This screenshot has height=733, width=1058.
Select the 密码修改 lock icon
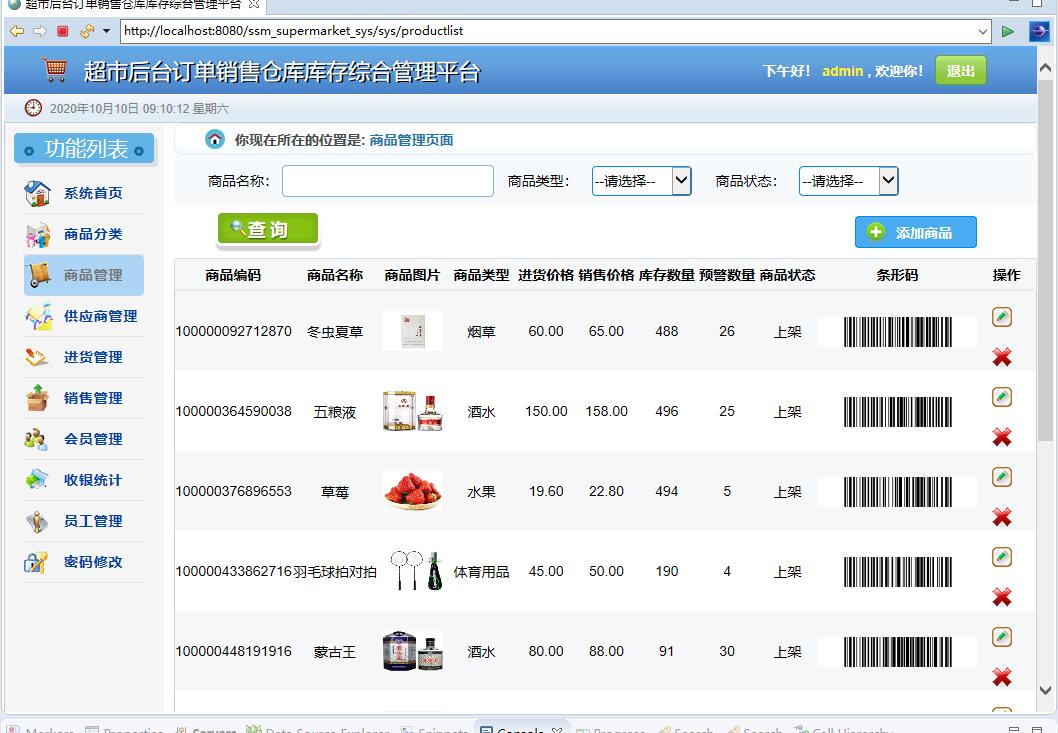(36, 562)
